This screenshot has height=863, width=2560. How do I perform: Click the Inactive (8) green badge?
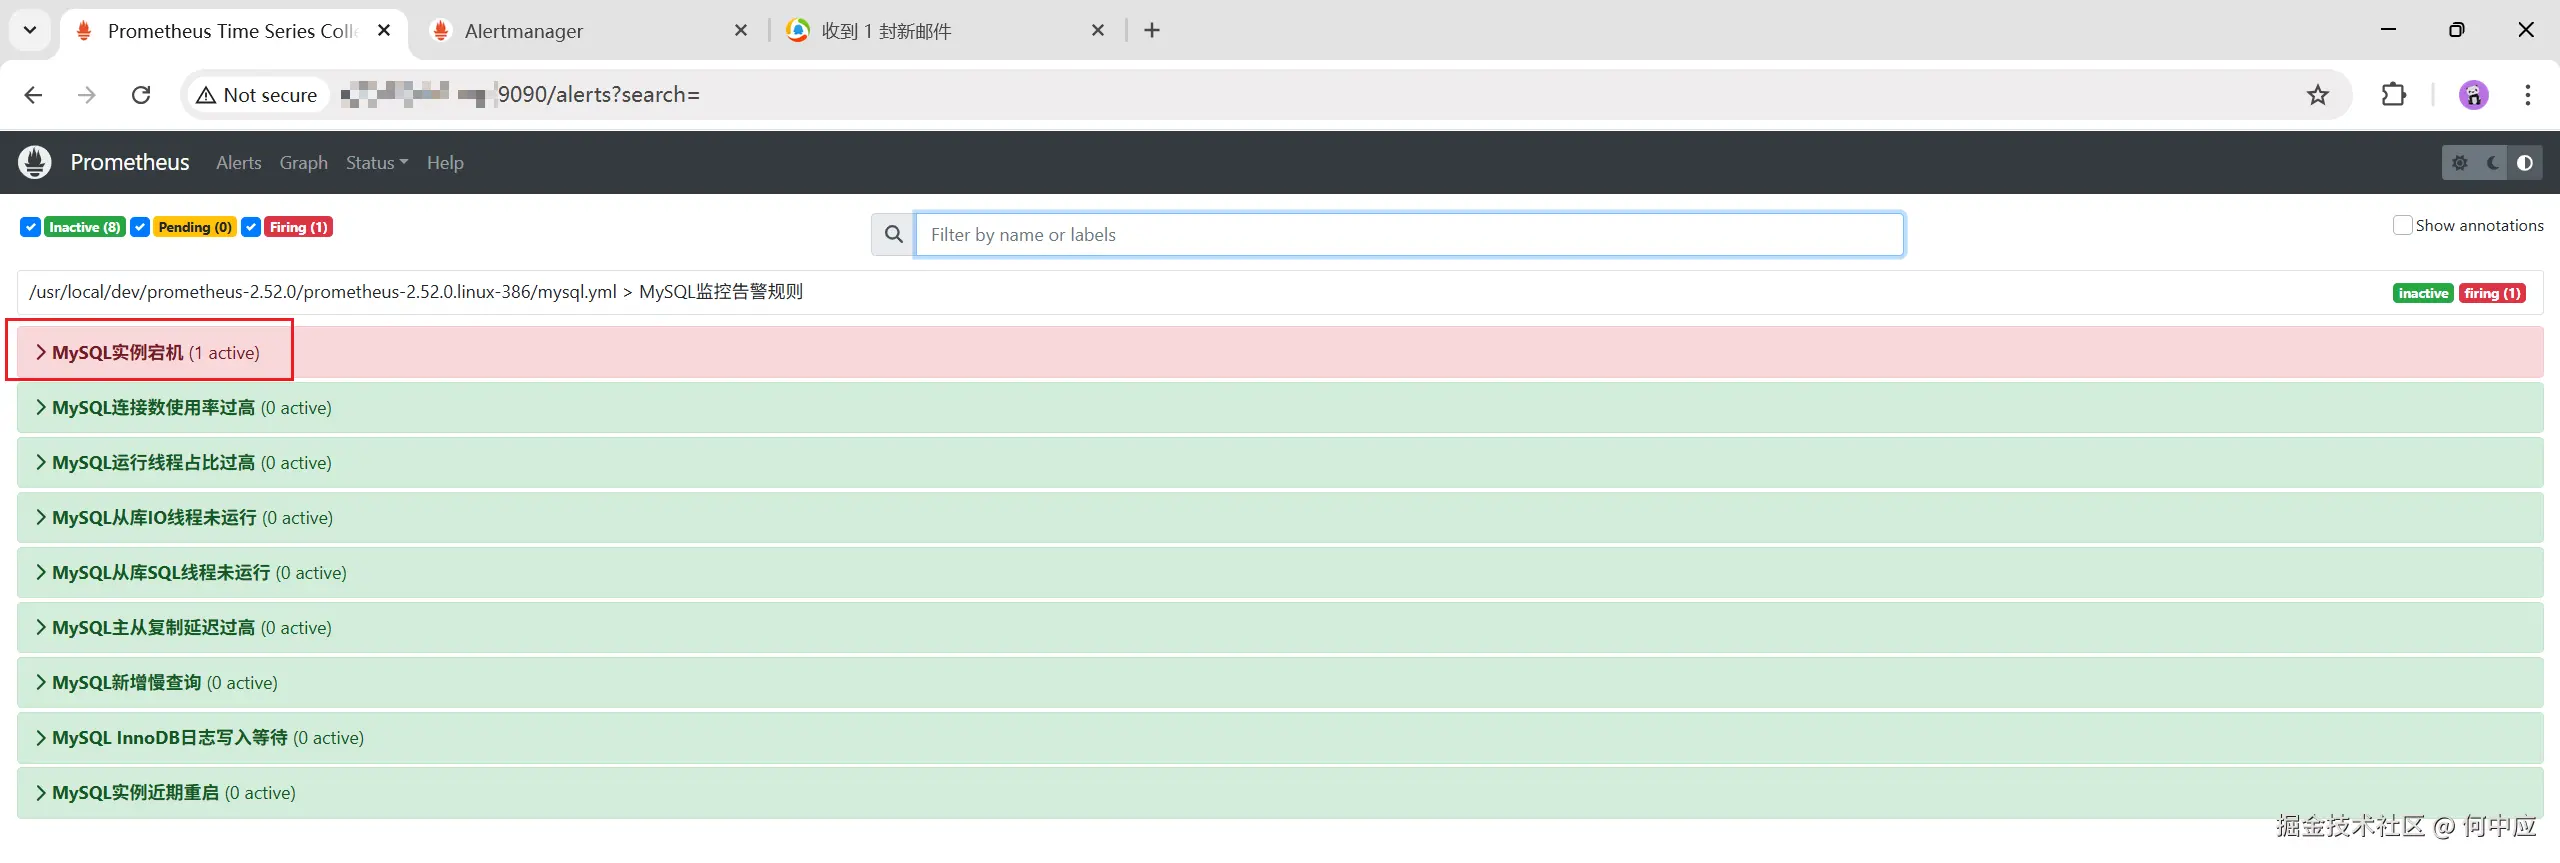click(85, 227)
